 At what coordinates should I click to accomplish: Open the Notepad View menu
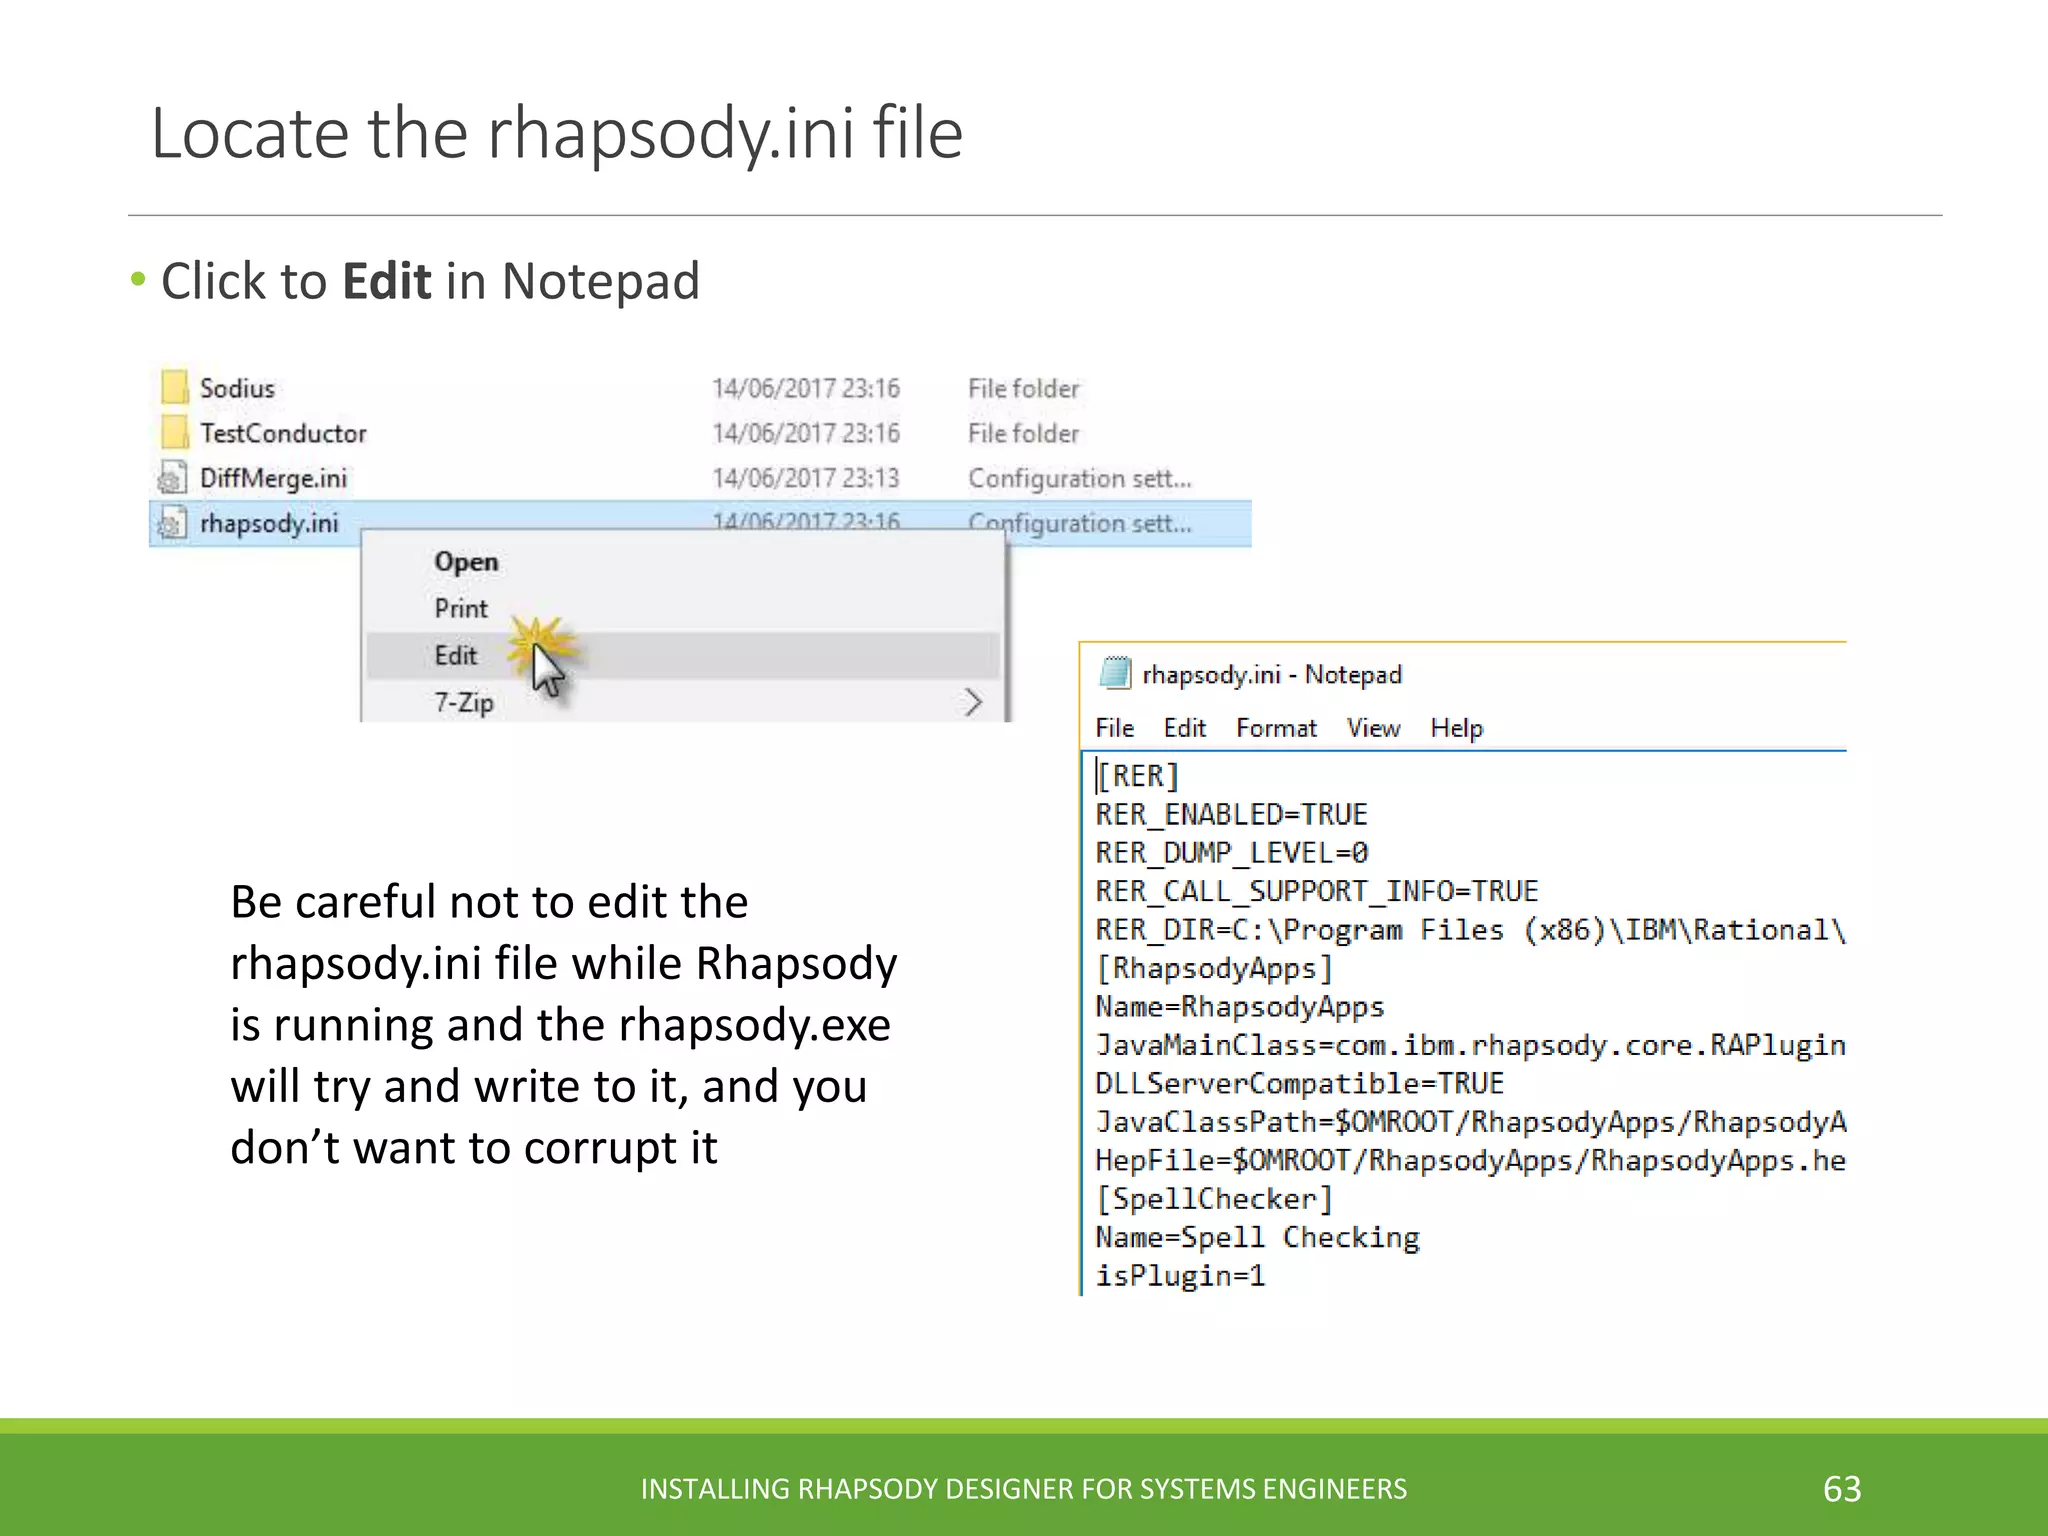[1373, 728]
